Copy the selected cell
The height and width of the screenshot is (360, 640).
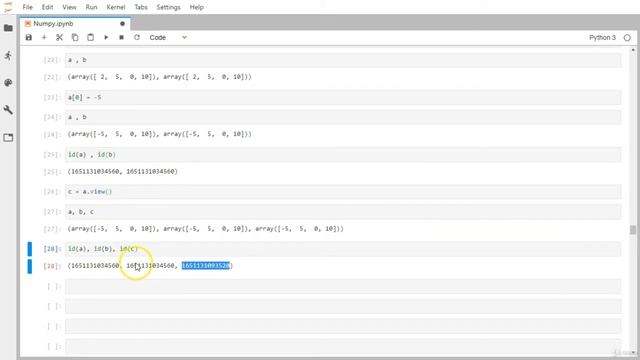pyautogui.click(x=75, y=38)
